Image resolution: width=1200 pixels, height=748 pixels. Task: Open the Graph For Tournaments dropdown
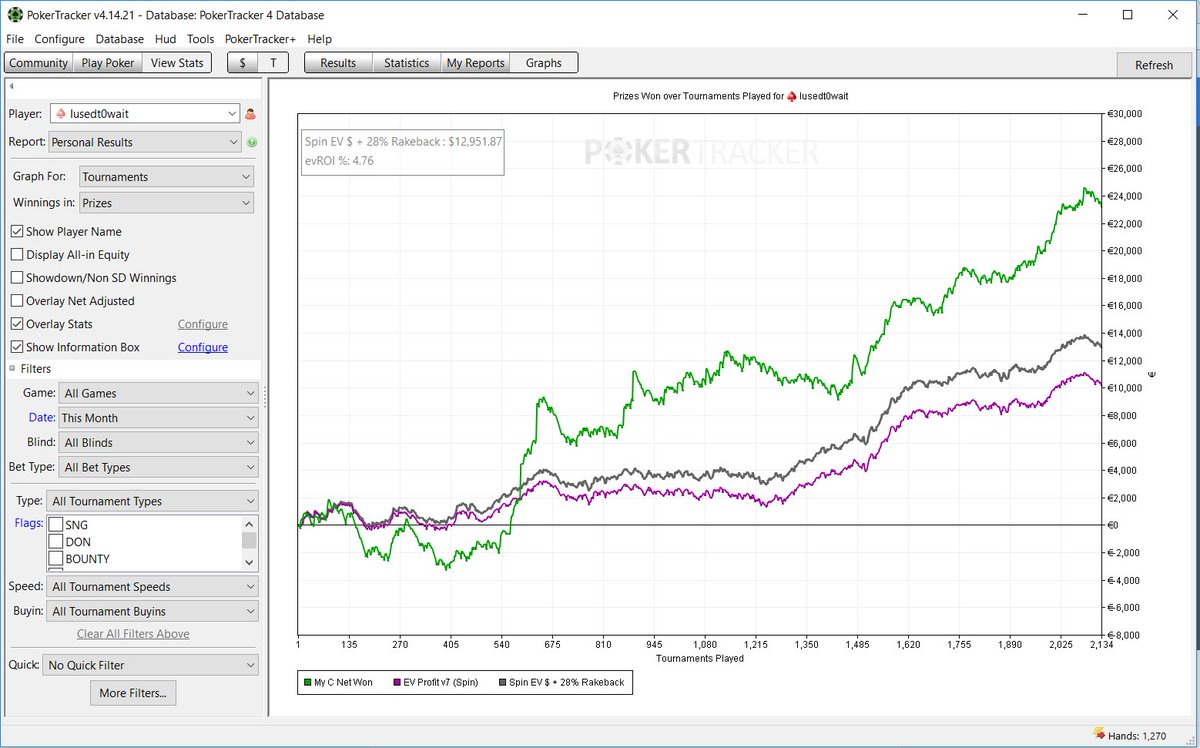click(166, 177)
